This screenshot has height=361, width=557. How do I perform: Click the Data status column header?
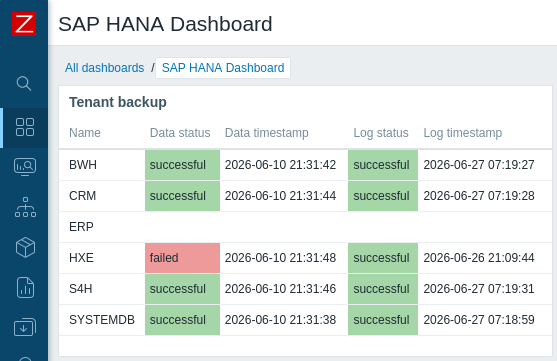(x=180, y=133)
